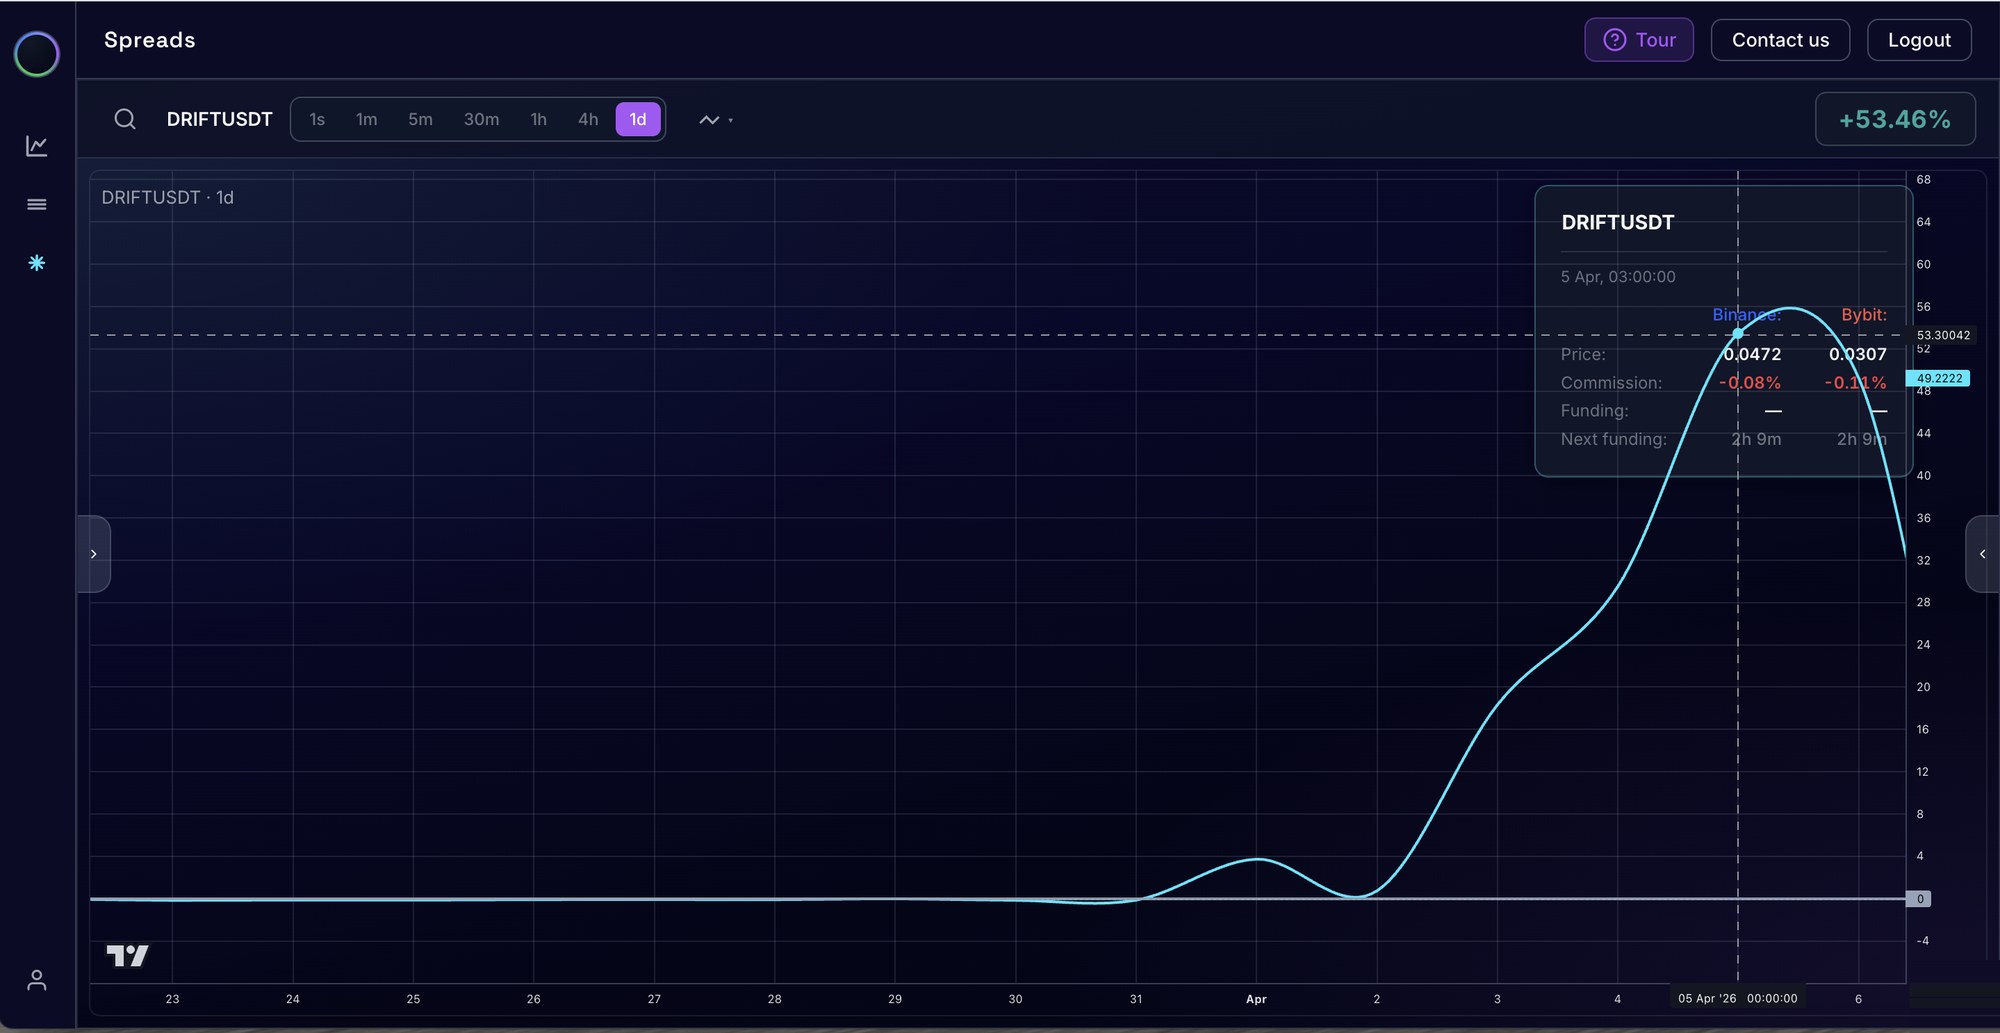The image size is (2000, 1033).
Task: Click the Apr month label on the time axis
Action: pyautogui.click(x=1256, y=999)
